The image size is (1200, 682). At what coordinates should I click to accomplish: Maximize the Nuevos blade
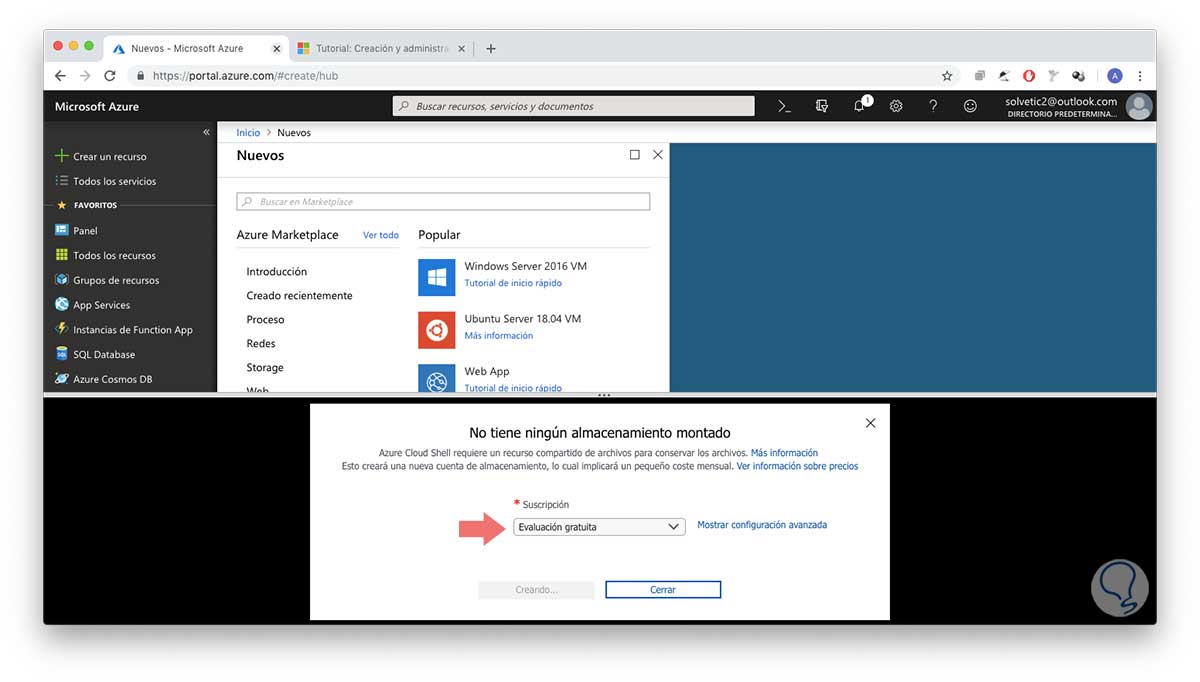pos(635,155)
